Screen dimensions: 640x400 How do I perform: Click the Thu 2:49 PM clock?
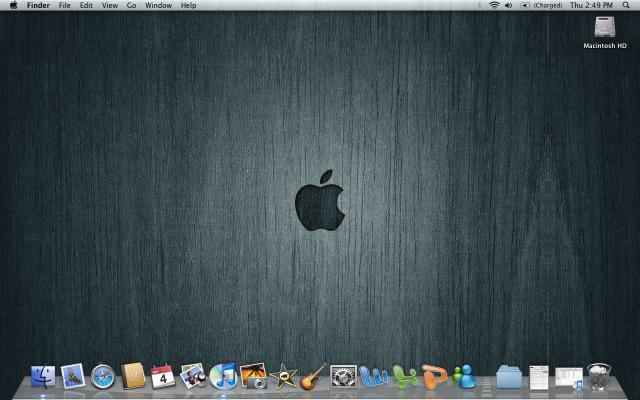(591, 5)
